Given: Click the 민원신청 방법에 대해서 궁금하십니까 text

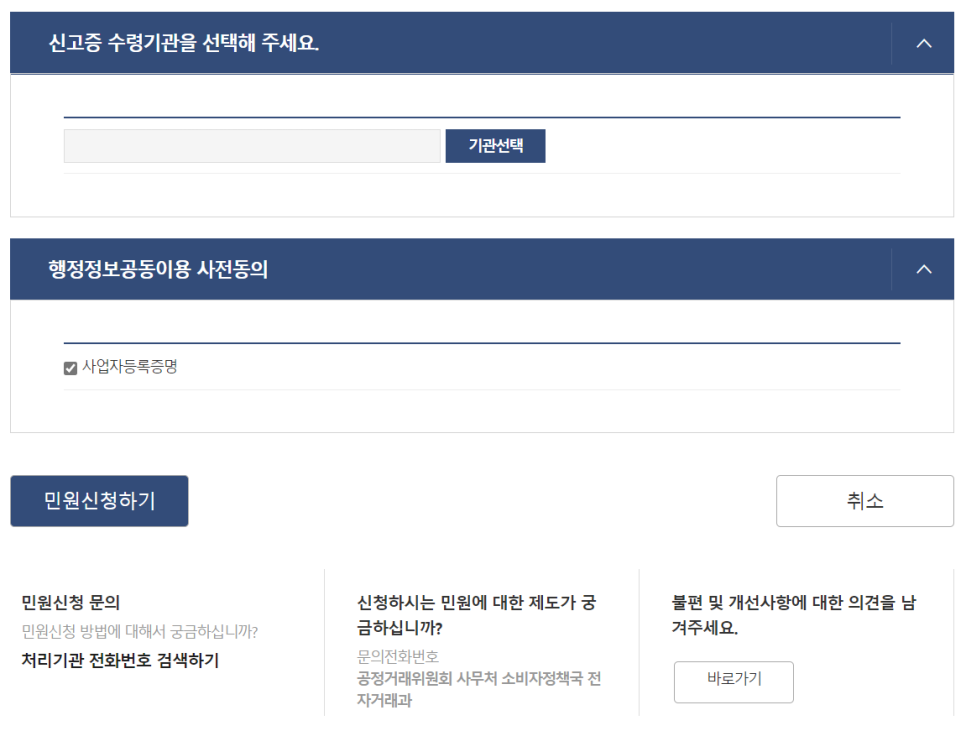Looking at the screenshot, I should point(140,631).
